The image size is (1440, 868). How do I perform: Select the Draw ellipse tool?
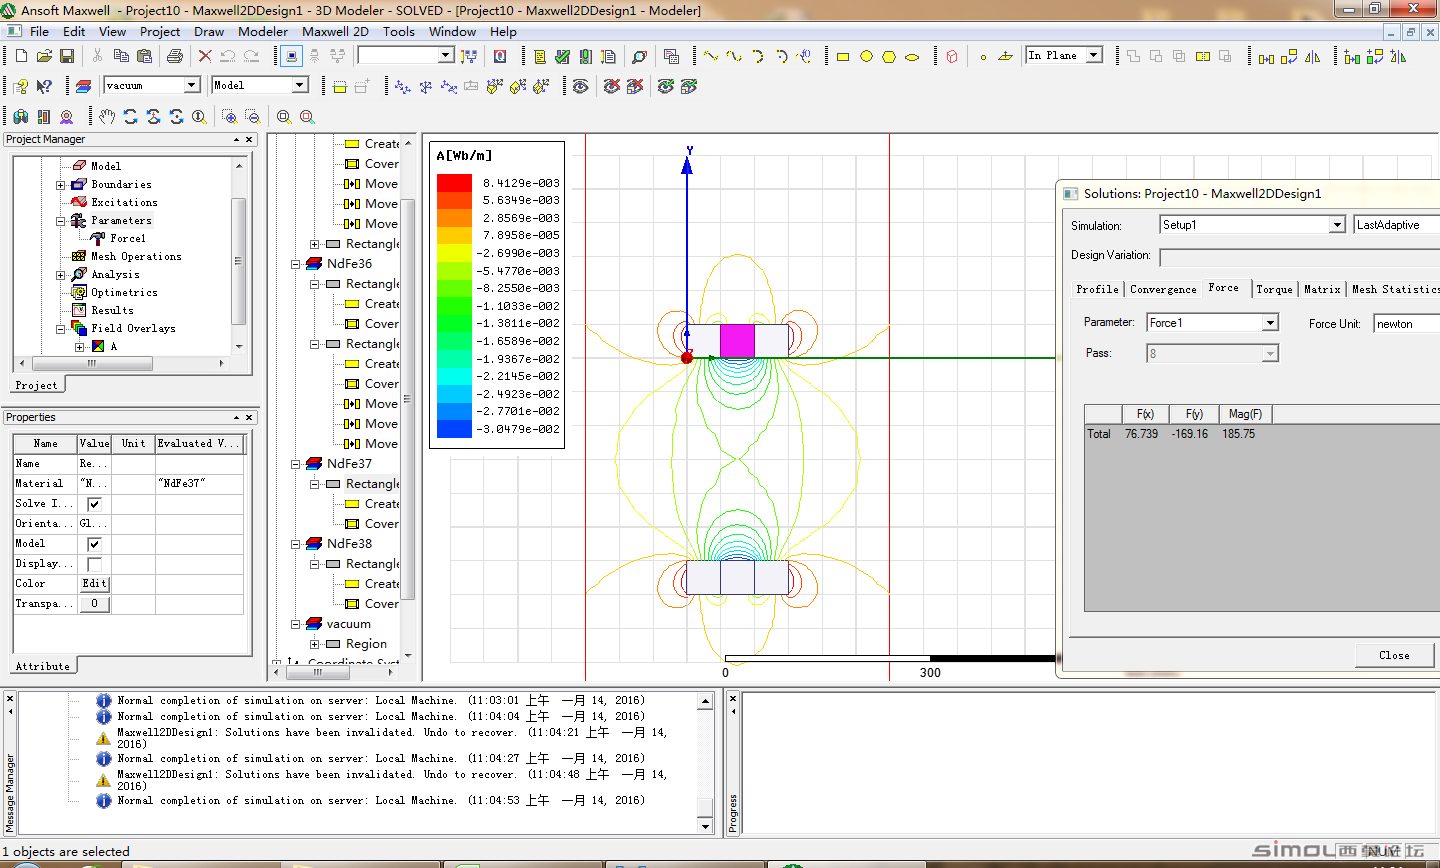click(912, 57)
